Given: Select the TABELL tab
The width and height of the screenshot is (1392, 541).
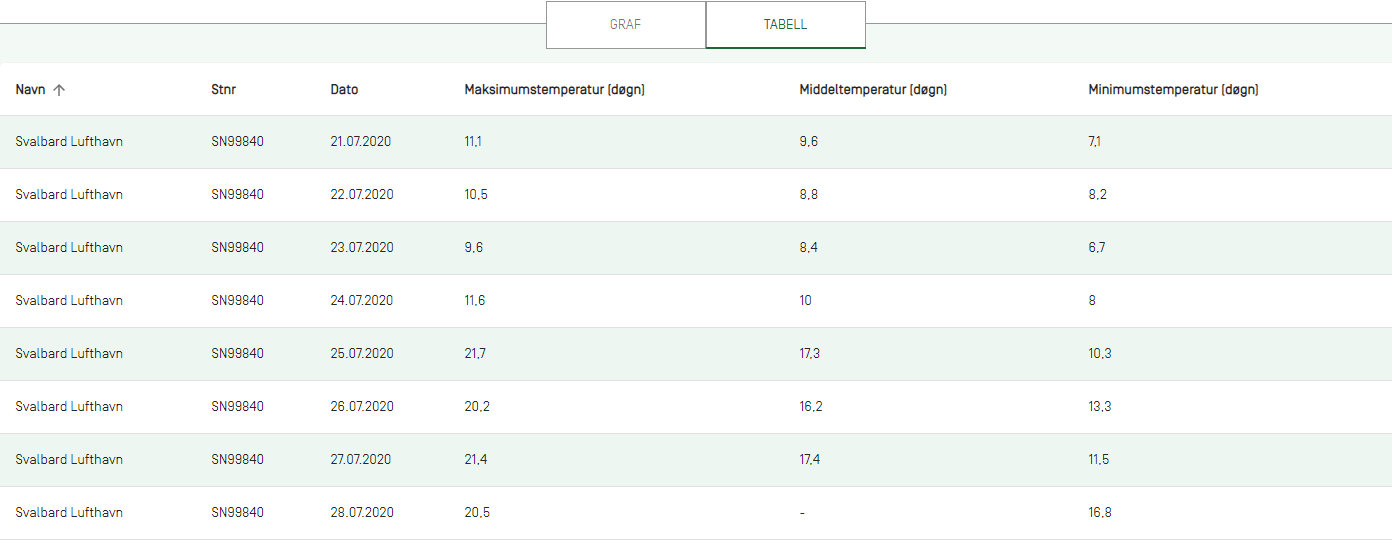Looking at the screenshot, I should [x=785, y=25].
